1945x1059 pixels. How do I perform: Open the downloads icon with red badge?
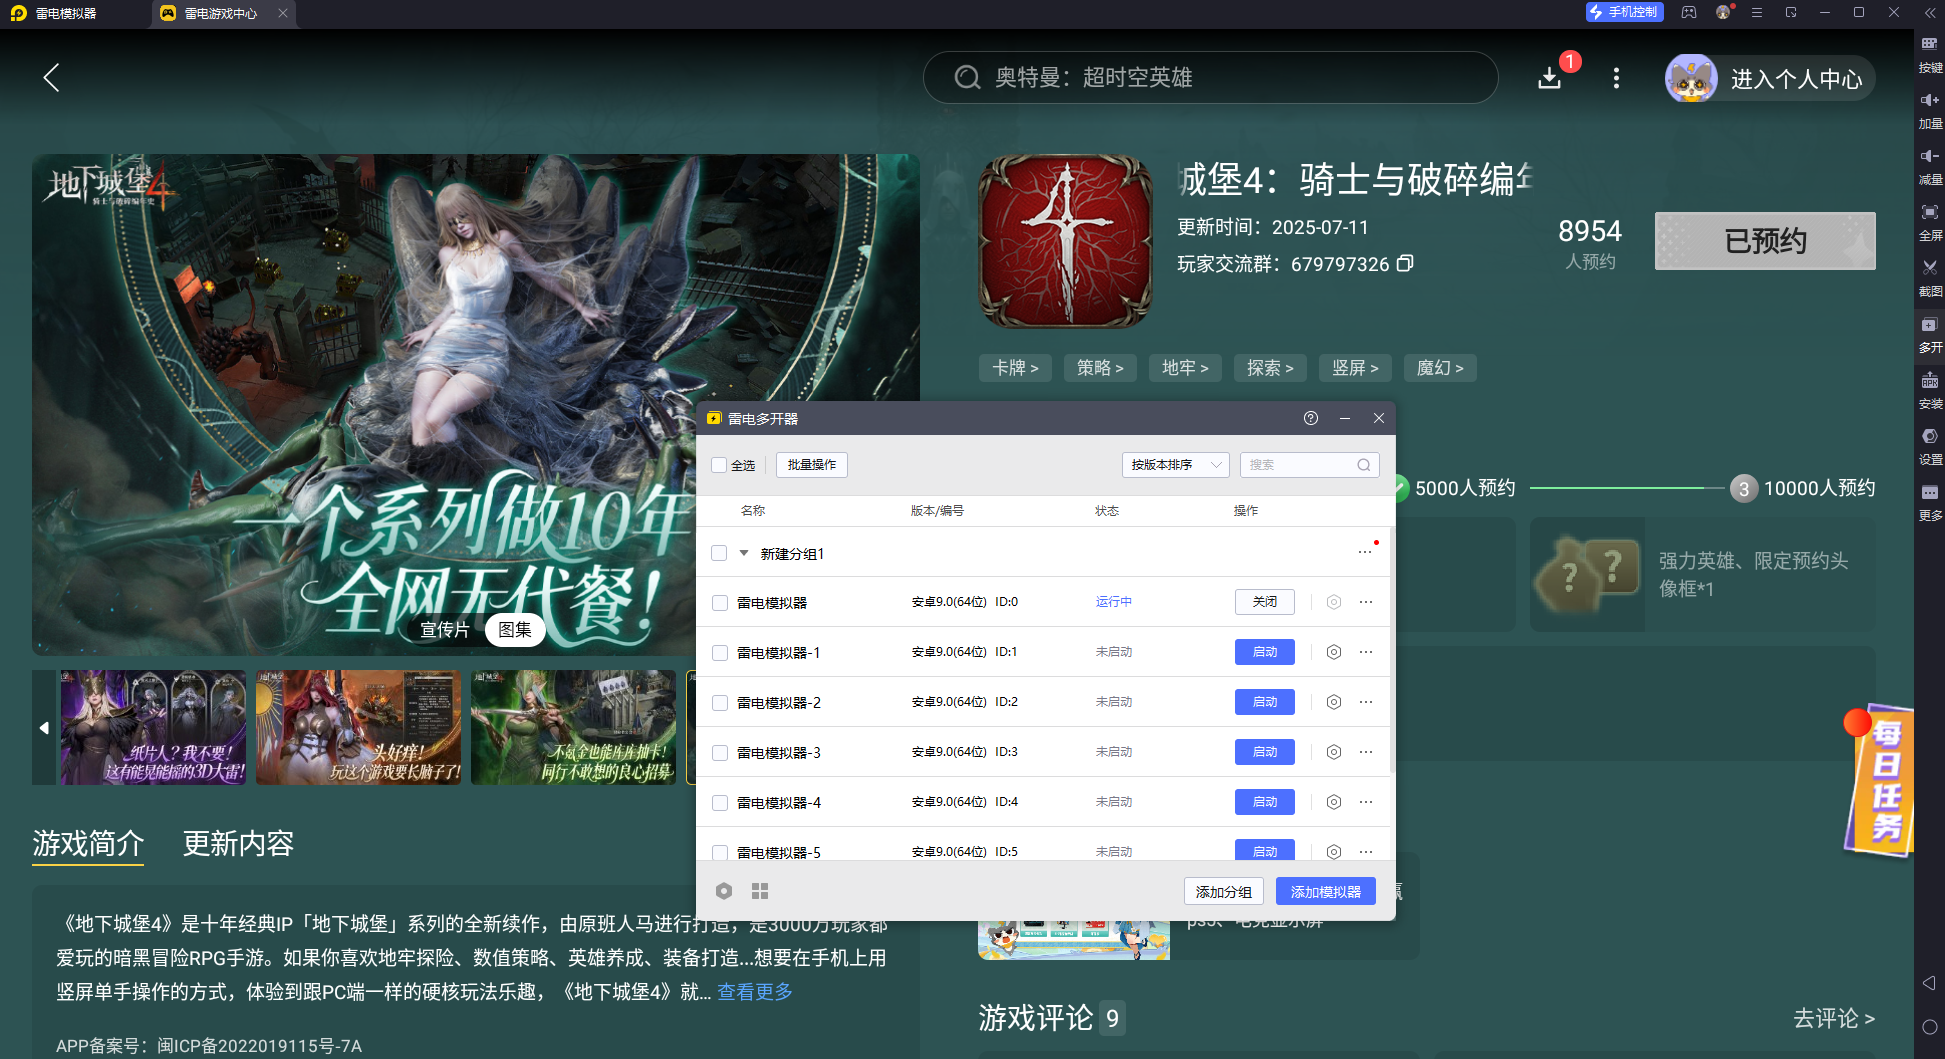coord(1549,78)
